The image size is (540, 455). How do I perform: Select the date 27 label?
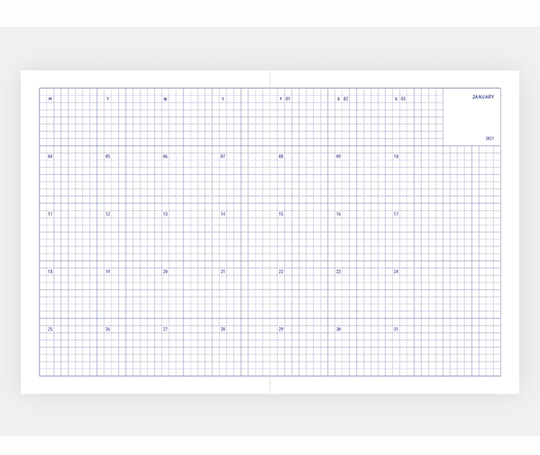[x=165, y=329]
